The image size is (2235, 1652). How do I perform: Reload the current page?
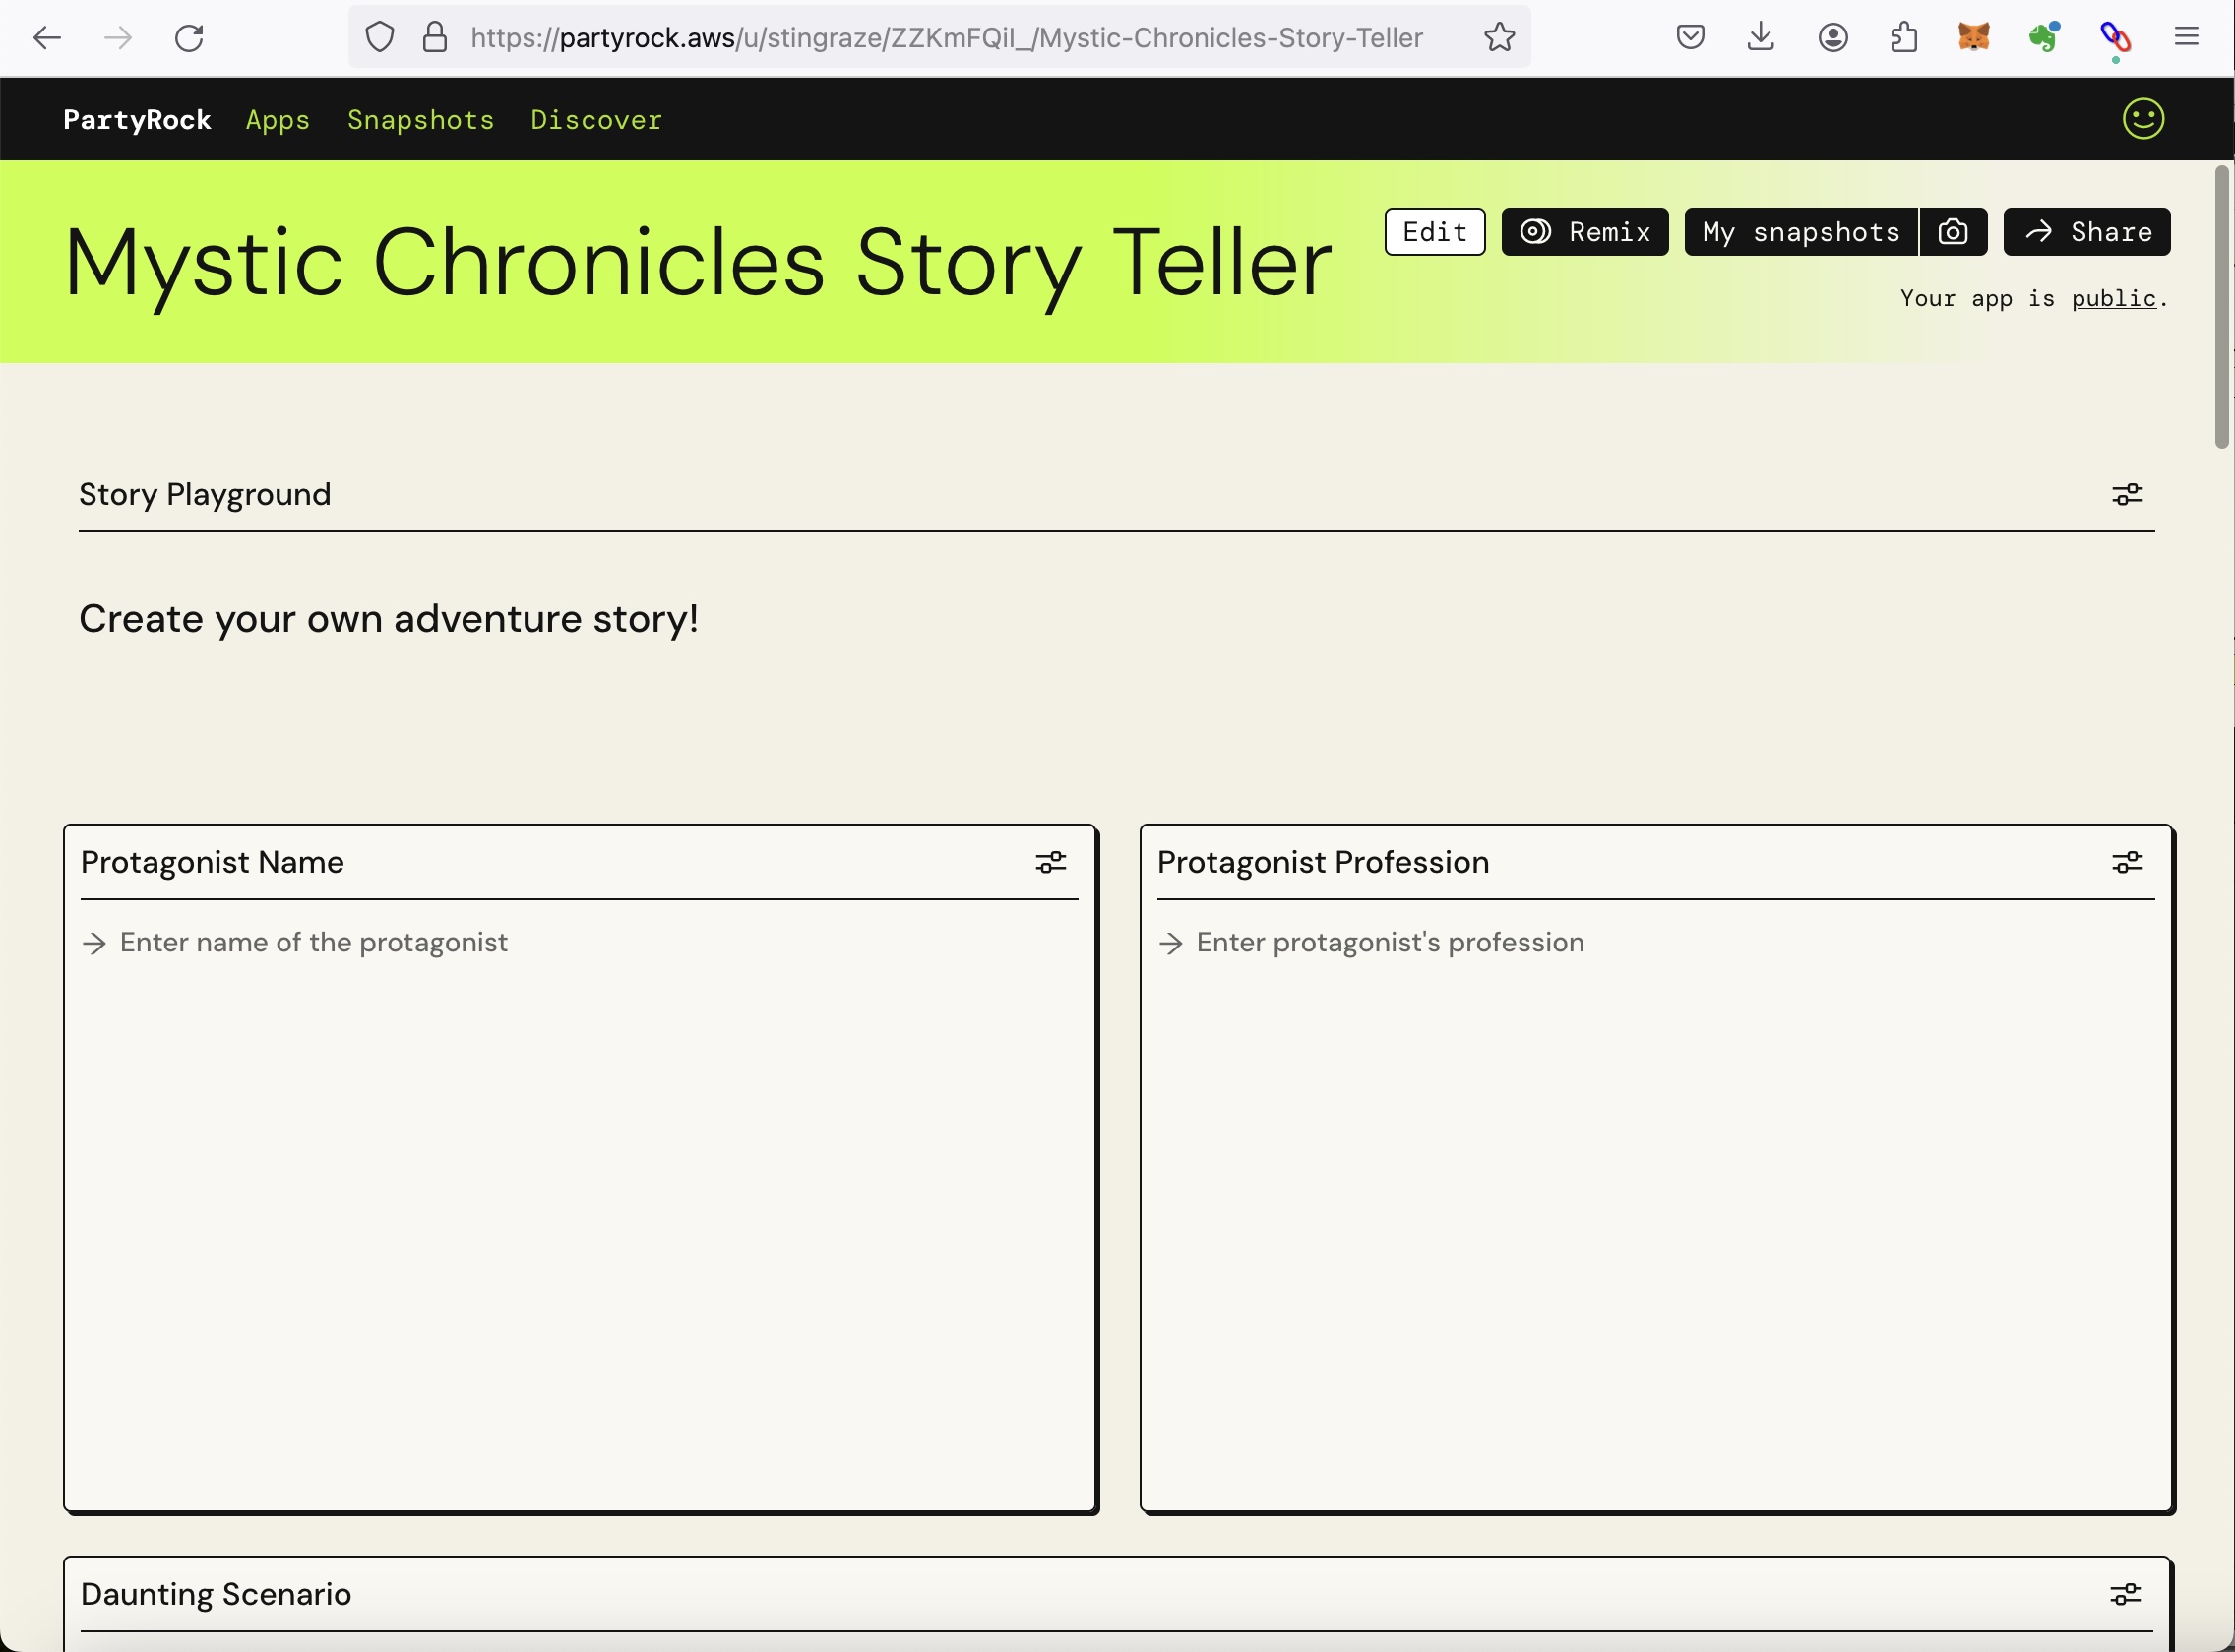coord(190,37)
